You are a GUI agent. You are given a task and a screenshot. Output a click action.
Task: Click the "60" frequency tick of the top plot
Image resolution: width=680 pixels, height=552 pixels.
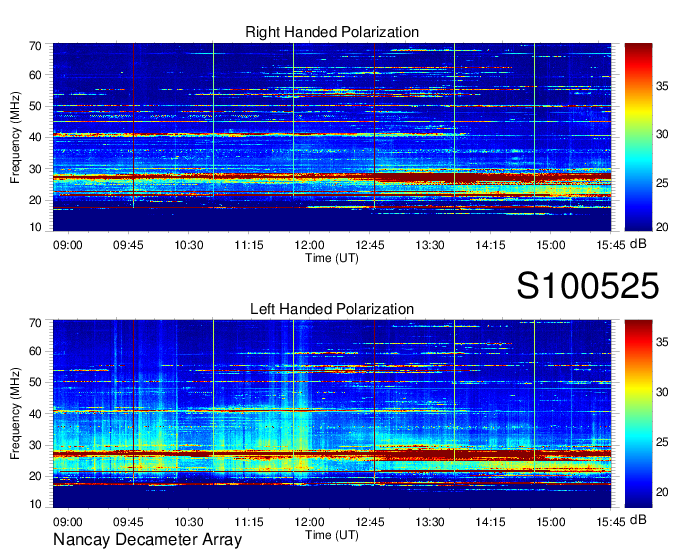coord(35,75)
